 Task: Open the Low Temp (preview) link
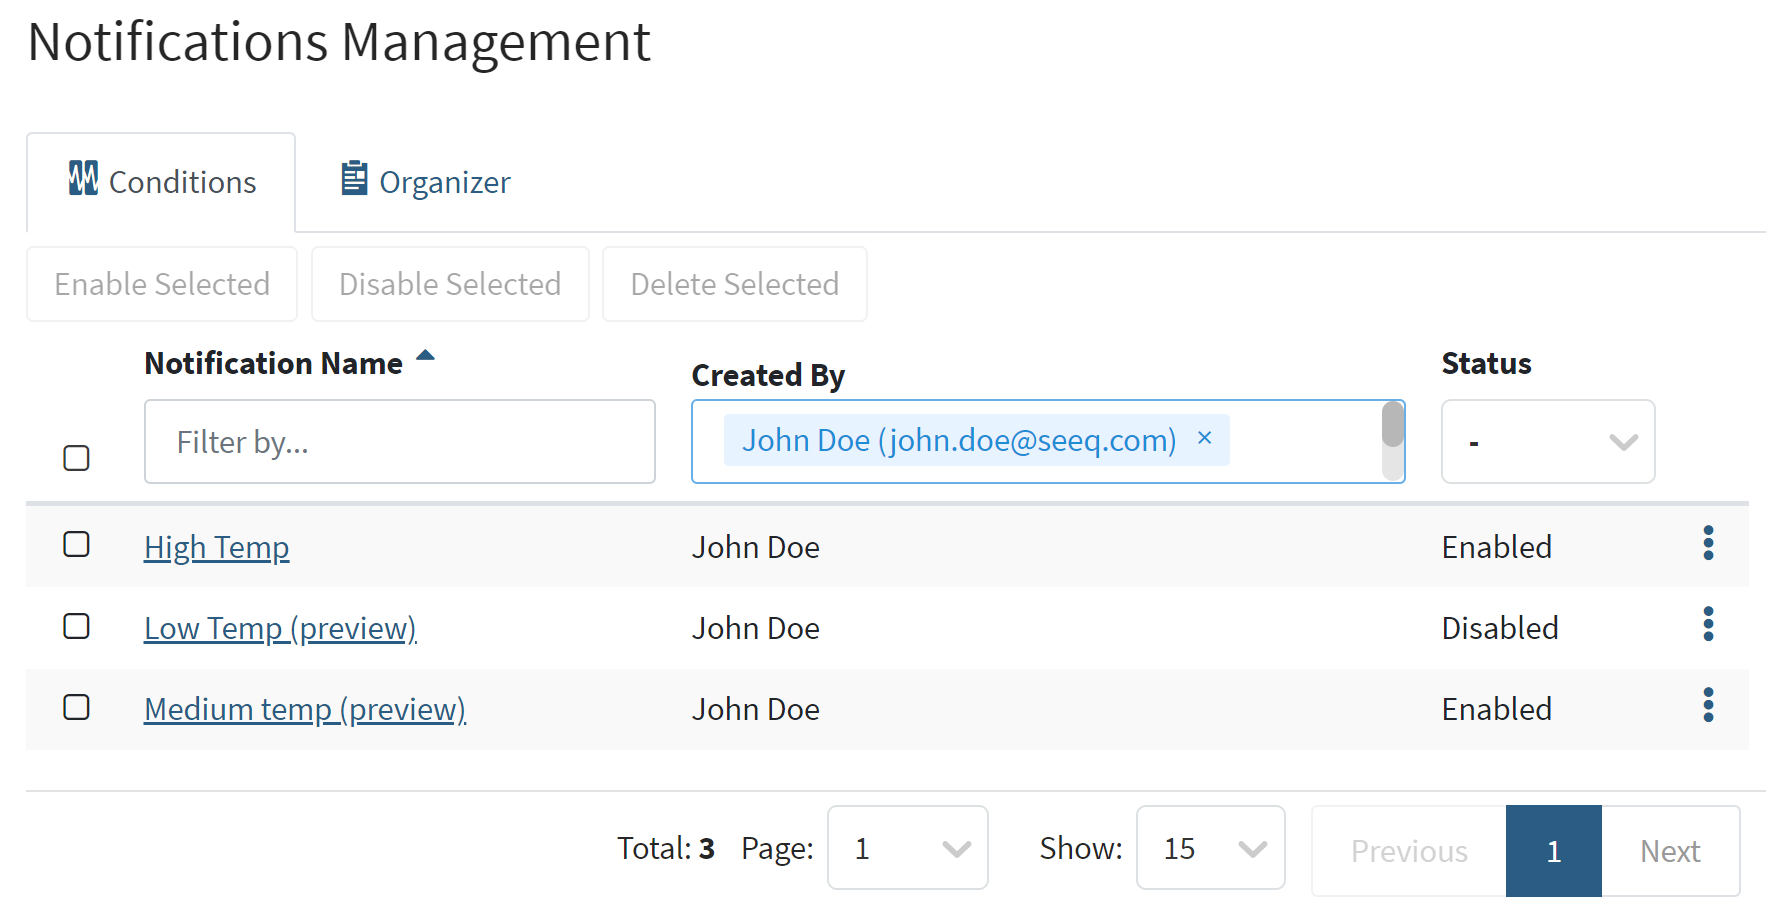click(x=280, y=629)
